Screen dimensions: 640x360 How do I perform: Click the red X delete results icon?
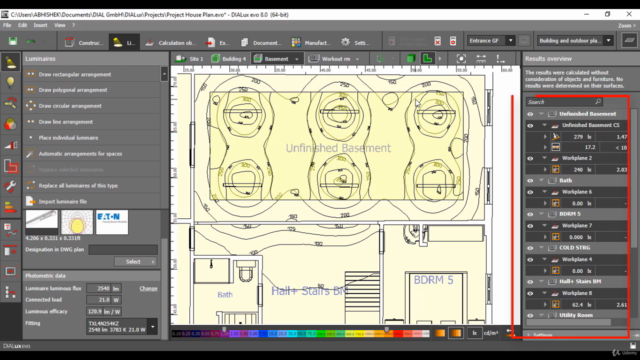click(x=438, y=41)
